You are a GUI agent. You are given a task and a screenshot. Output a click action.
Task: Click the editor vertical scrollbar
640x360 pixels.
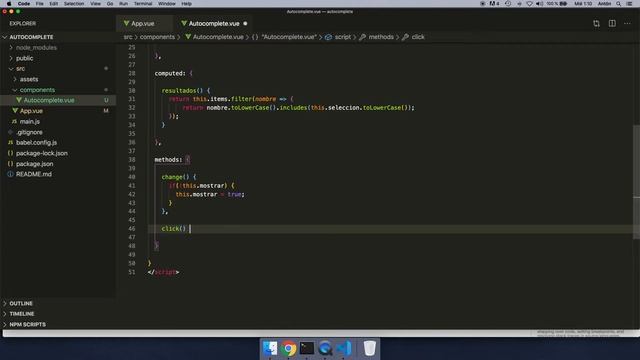[636, 182]
